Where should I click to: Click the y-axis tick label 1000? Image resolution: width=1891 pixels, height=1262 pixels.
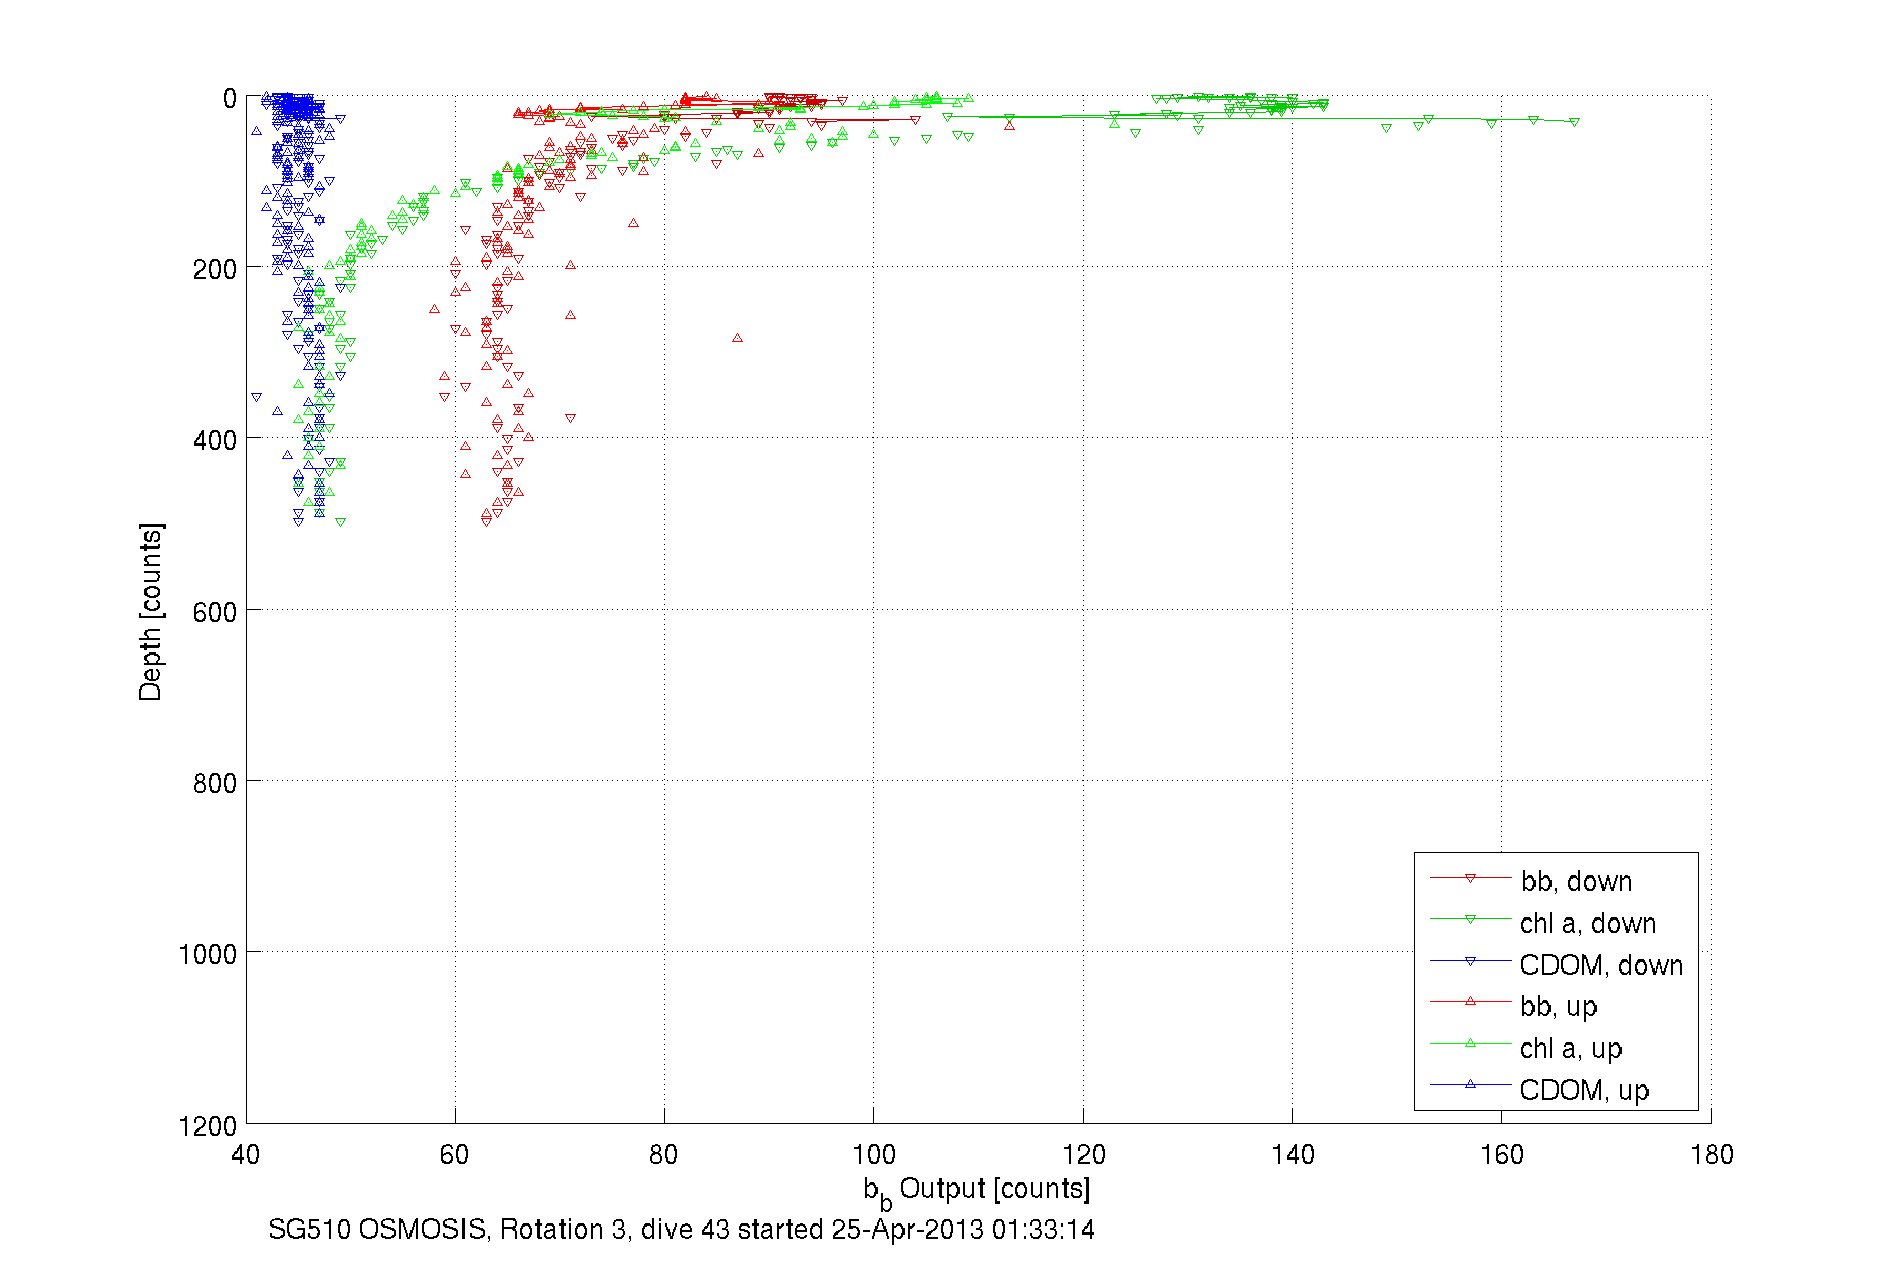point(207,954)
